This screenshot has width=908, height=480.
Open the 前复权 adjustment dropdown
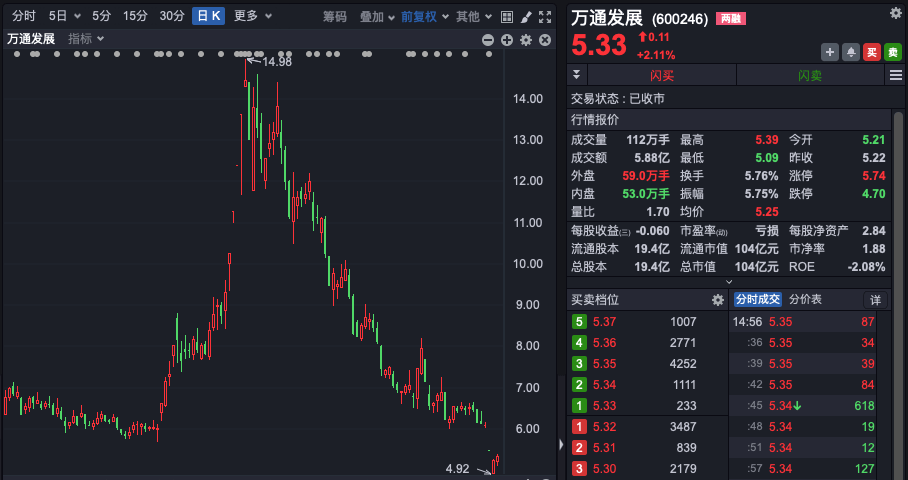pos(425,17)
